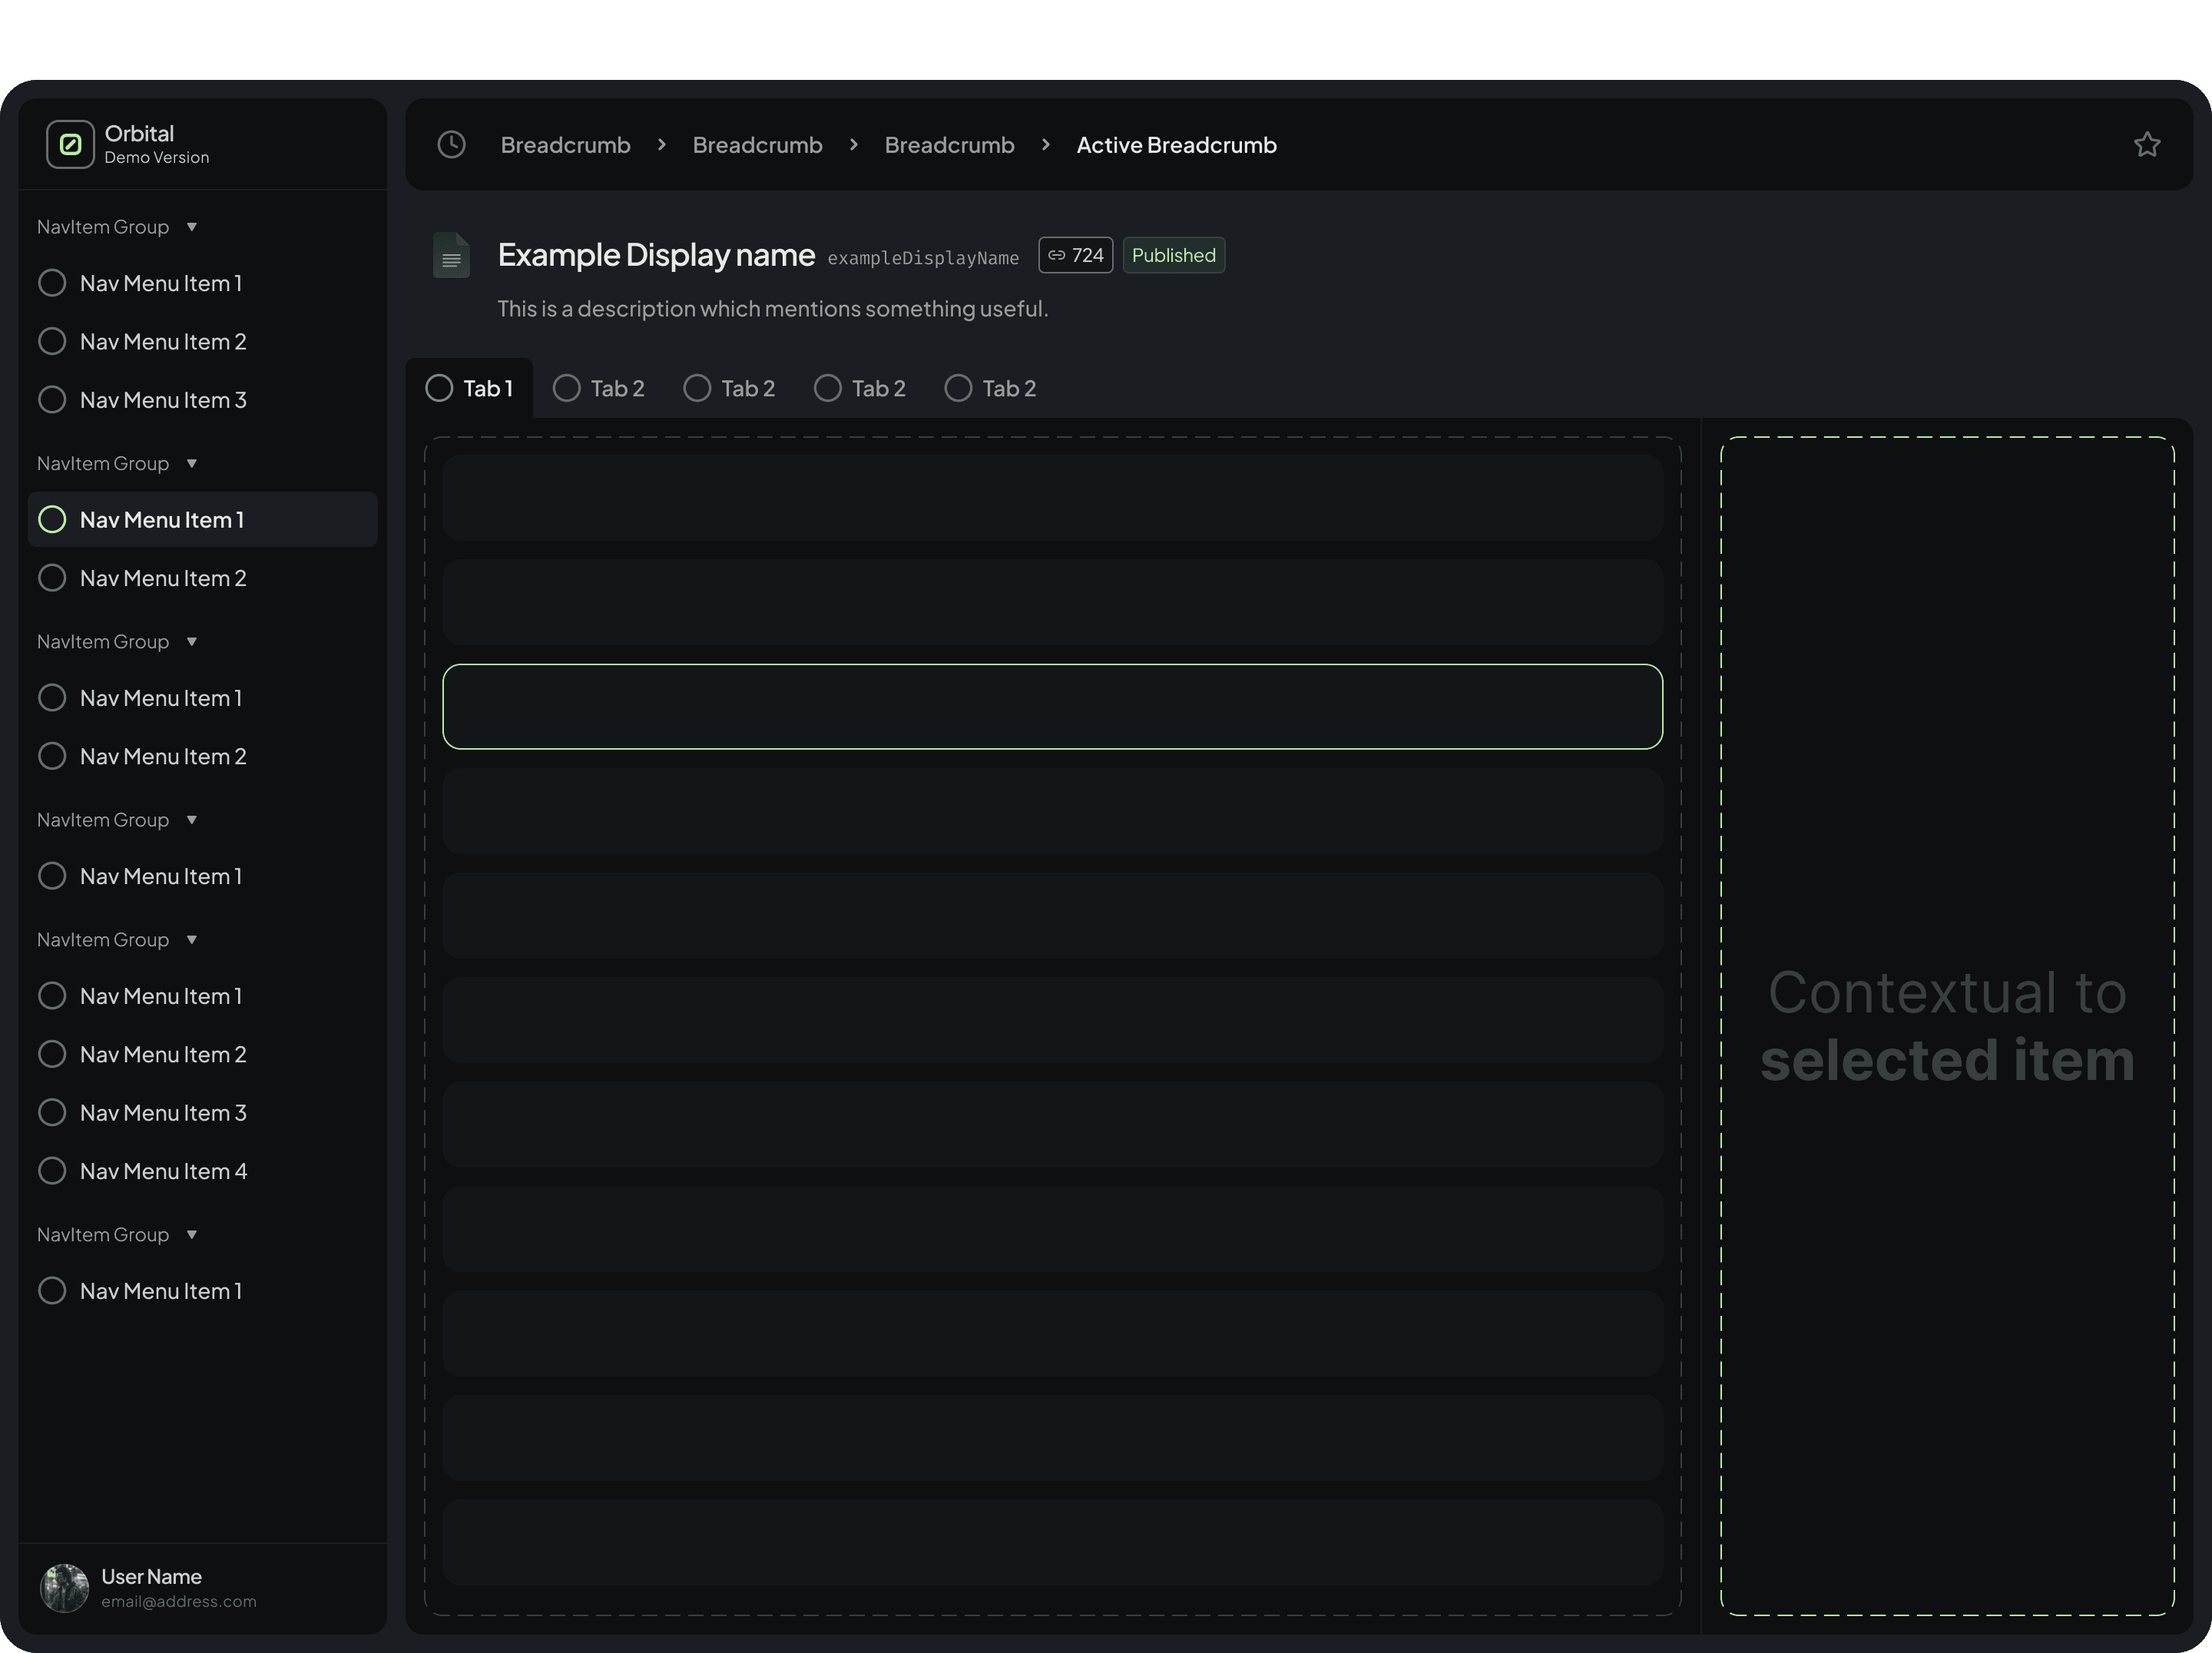Click the document icon beside the display name
Viewport: 2212px width, 1653px height.
tap(451, 256)
